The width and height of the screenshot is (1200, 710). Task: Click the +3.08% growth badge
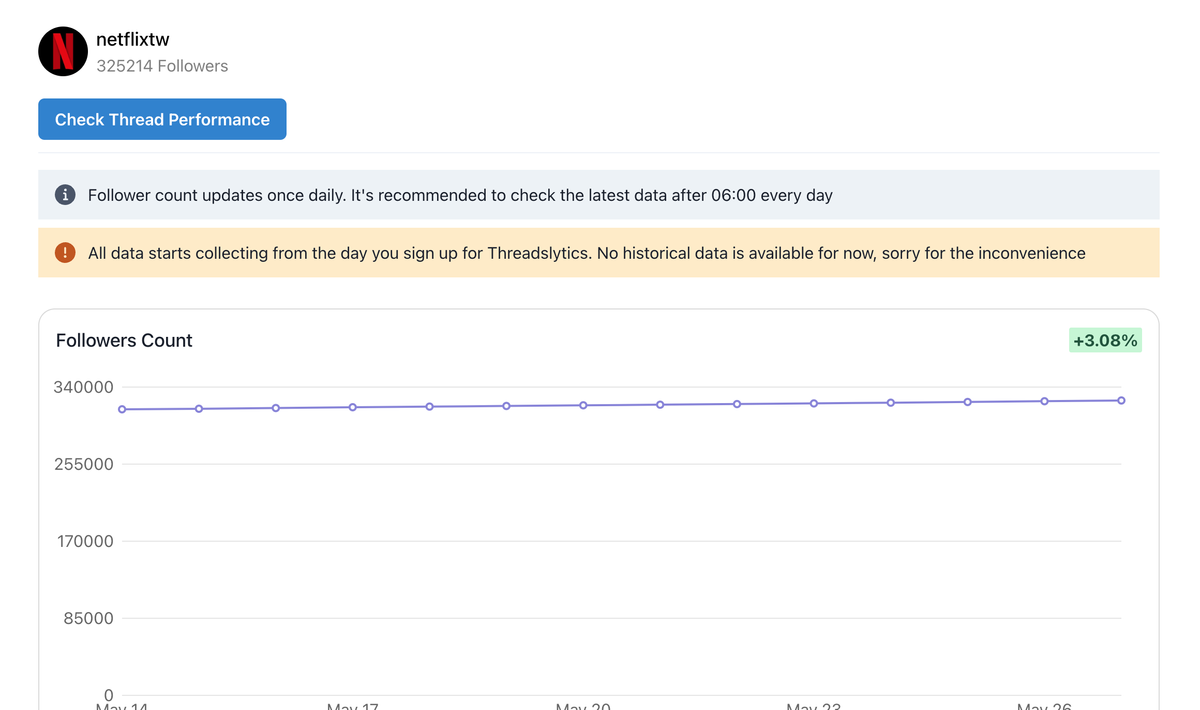pos(1105,341)
